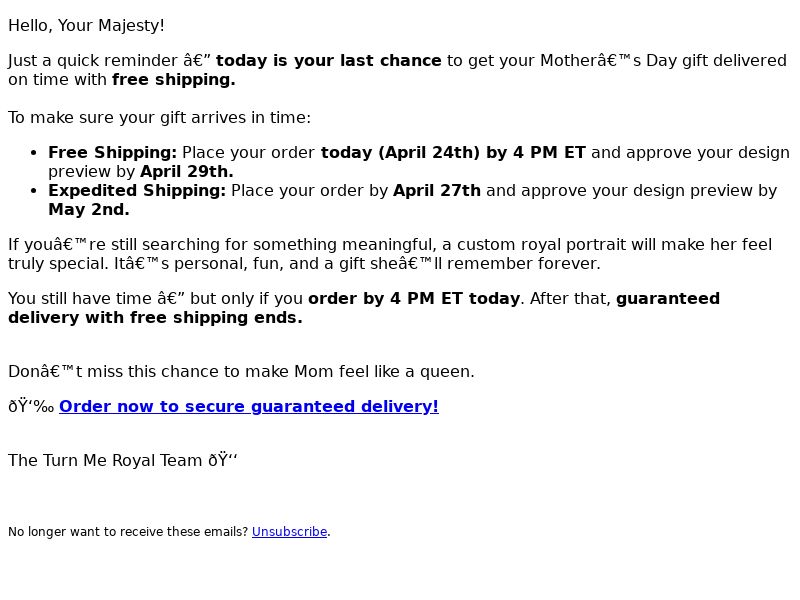Click the bold 'free shipping.' text in first paragraph
Screen dimensions: 800x600
coord(173,80)
